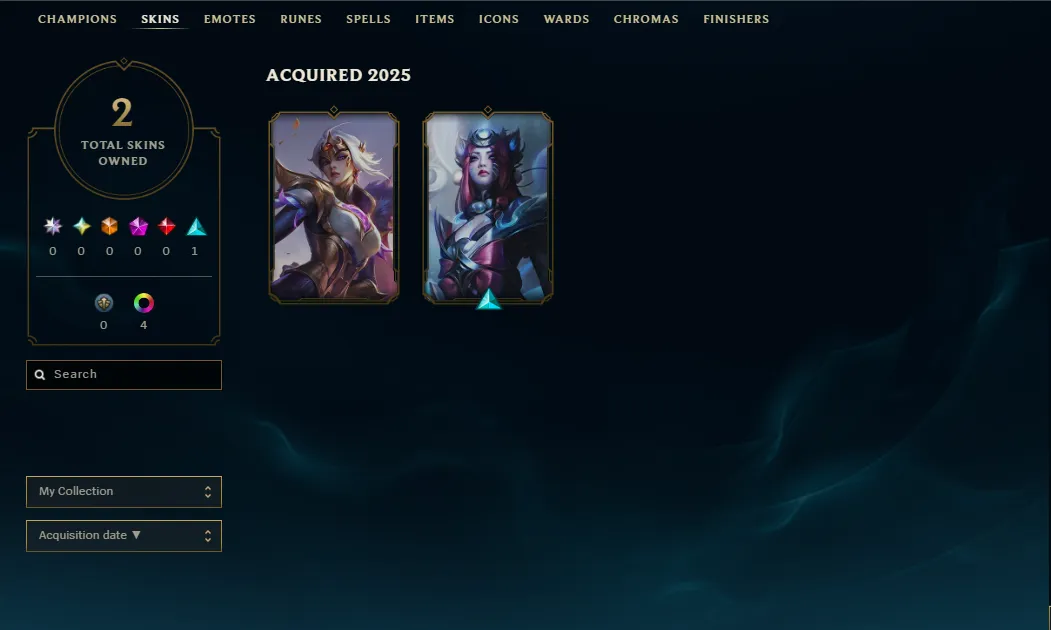Select the cyan triangle rarity gem icon
1051x630 pixels.
tap(196, 227)
